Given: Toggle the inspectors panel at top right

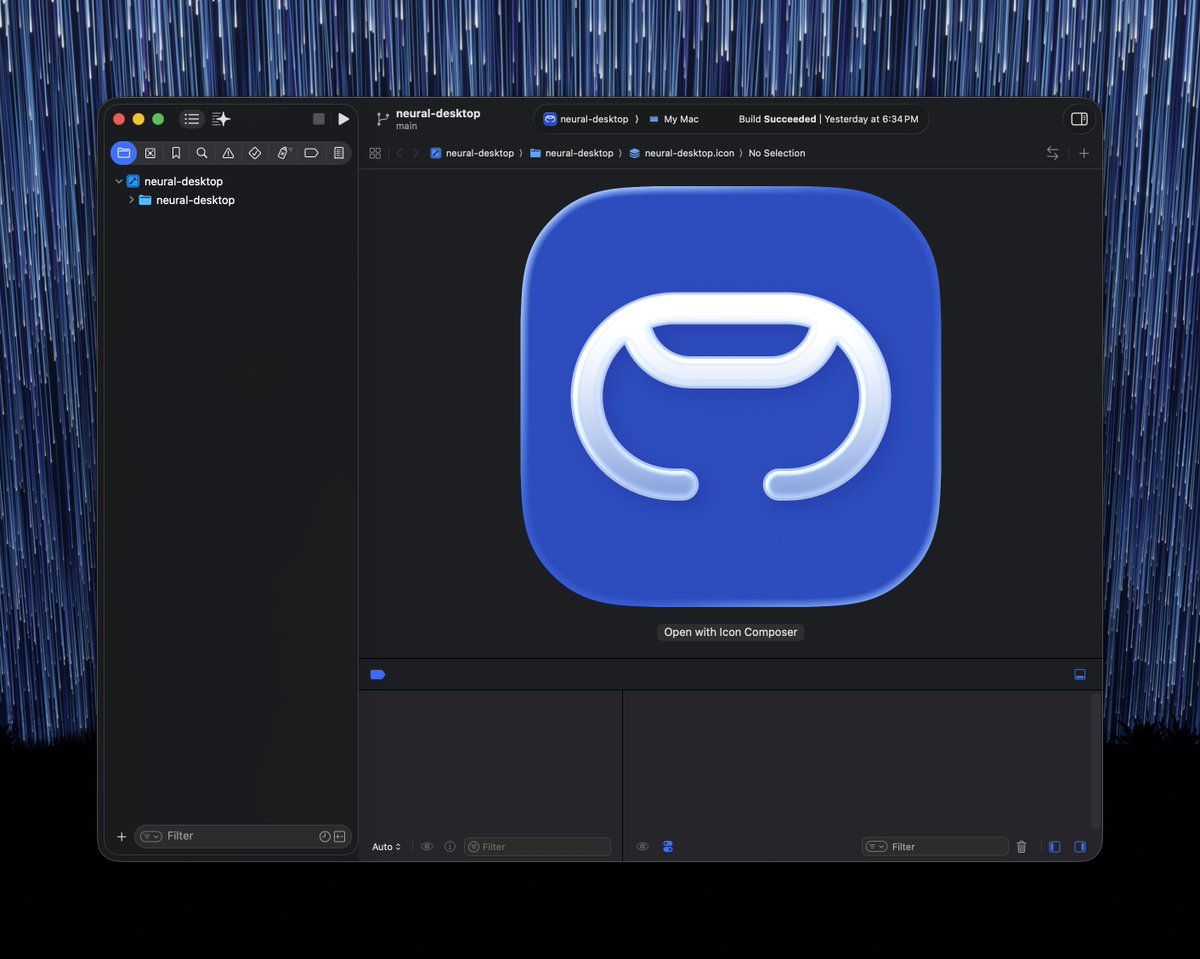Looking at the screenshot, I should [x=1079, y=119].
